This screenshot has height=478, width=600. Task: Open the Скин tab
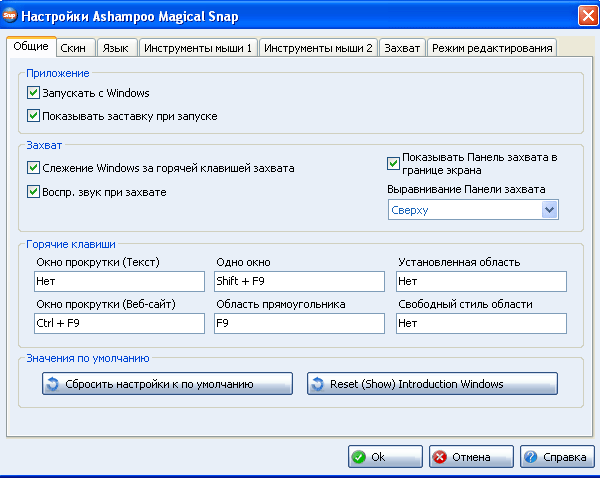pyautogui.click(x=76, y=48)
